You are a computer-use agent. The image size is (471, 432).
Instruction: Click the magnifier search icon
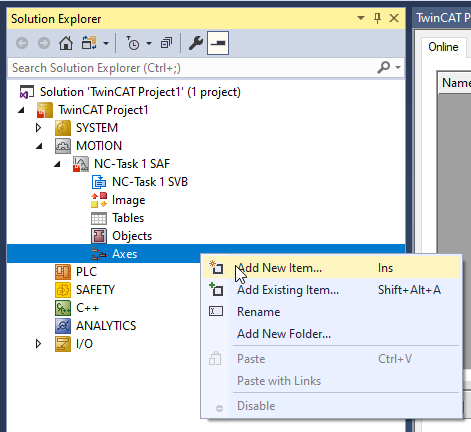(x=384, y=68)
